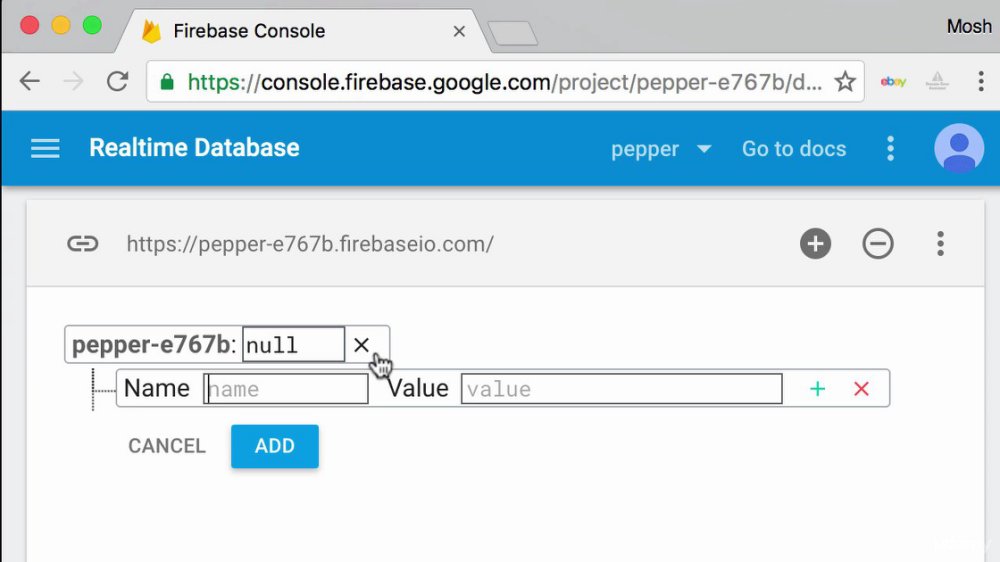Viewport: 1000px width, 562px height.
Task: Remove the new row with red X
Action: pyautogui.click(x=861, y=388)
